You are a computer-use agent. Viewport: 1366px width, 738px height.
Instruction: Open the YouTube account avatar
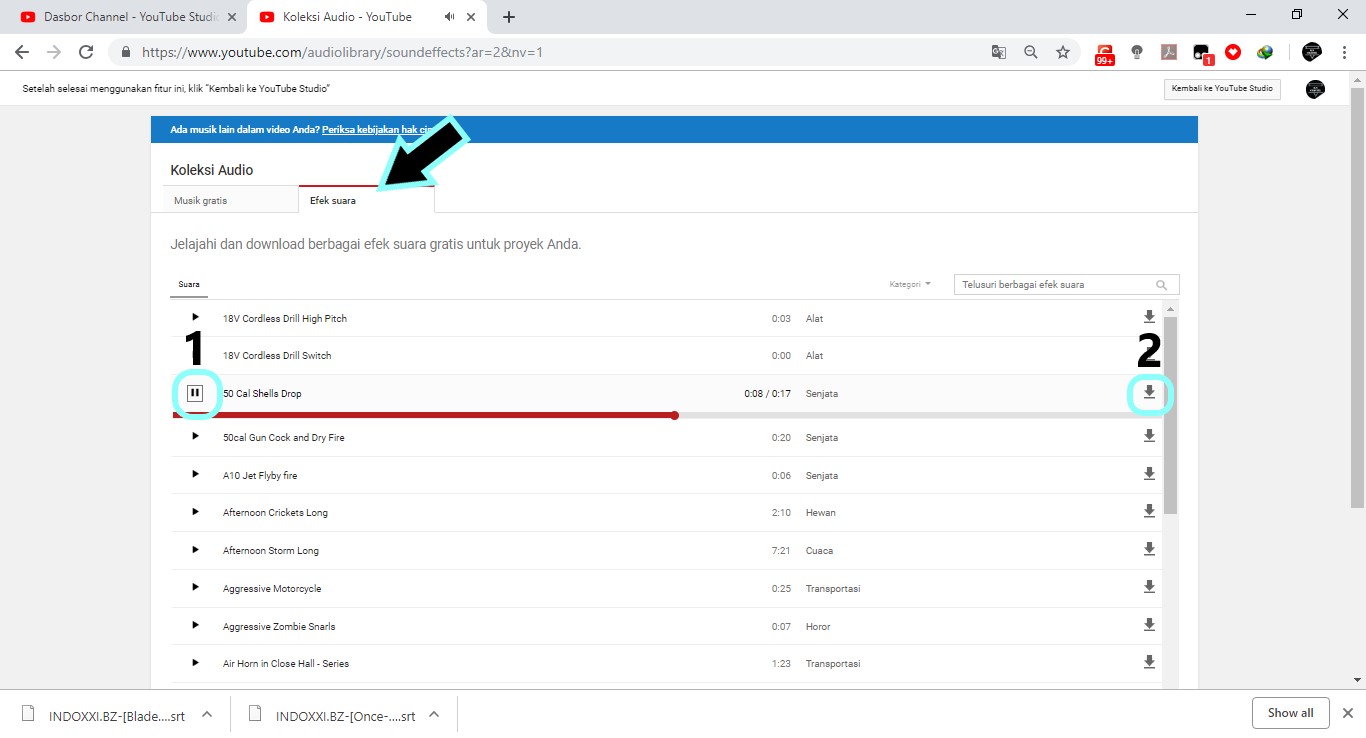pos(1315,89)
